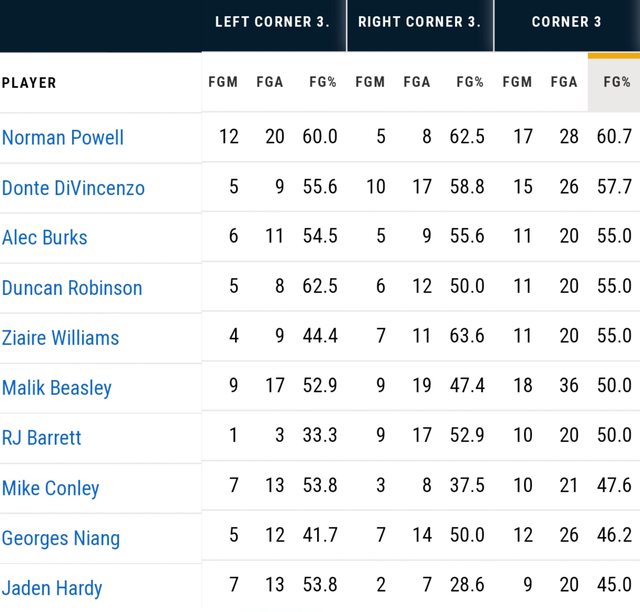This screenshot has width=640, height=612.
Task: Open Donte DiVincenzo's player link
Action: (x=73, y=187)
